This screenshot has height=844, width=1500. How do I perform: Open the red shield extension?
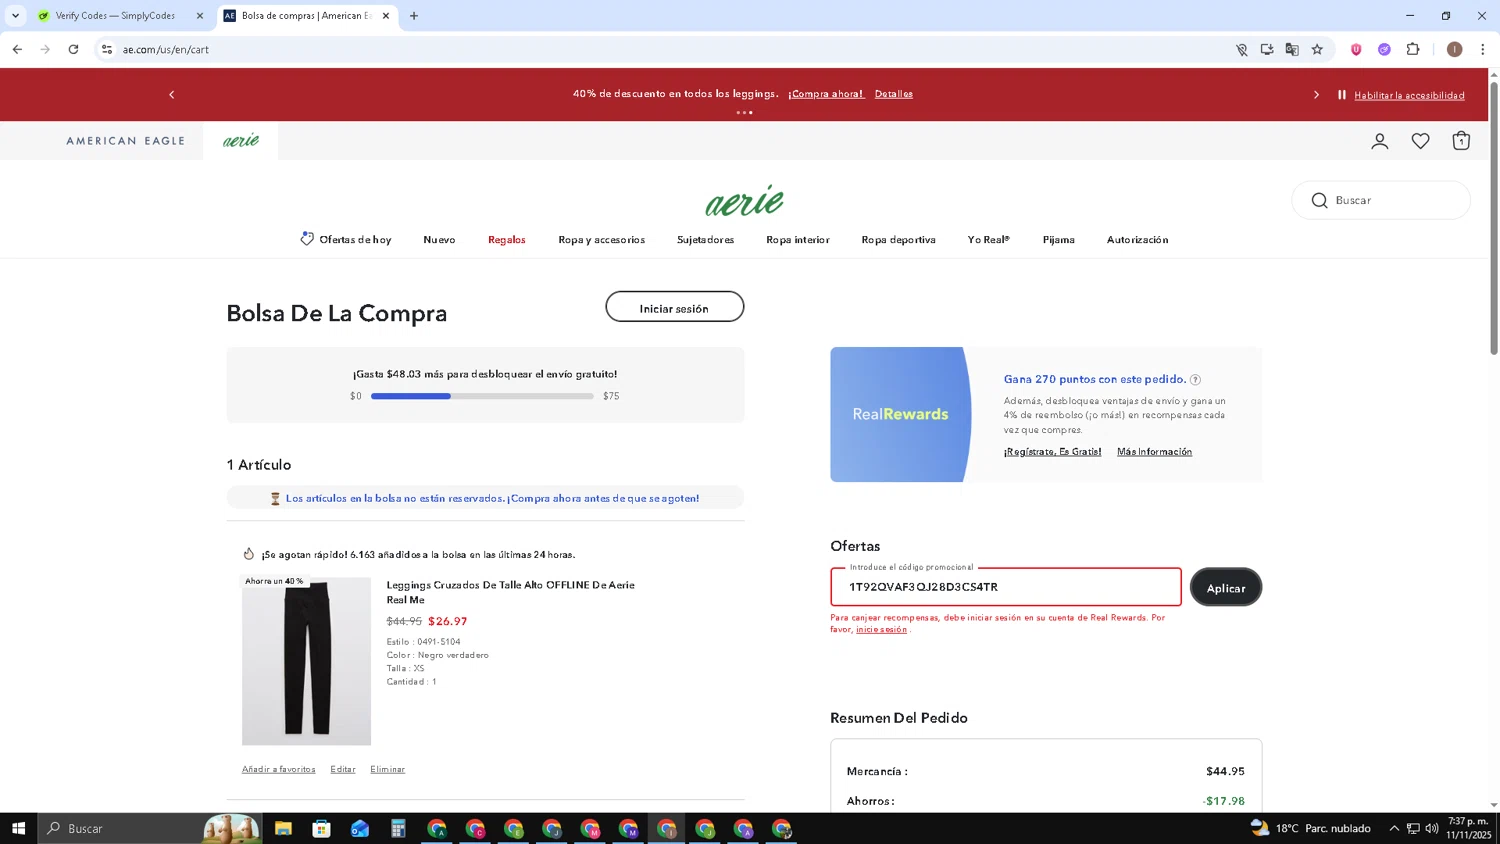(x=1356, y=49)
